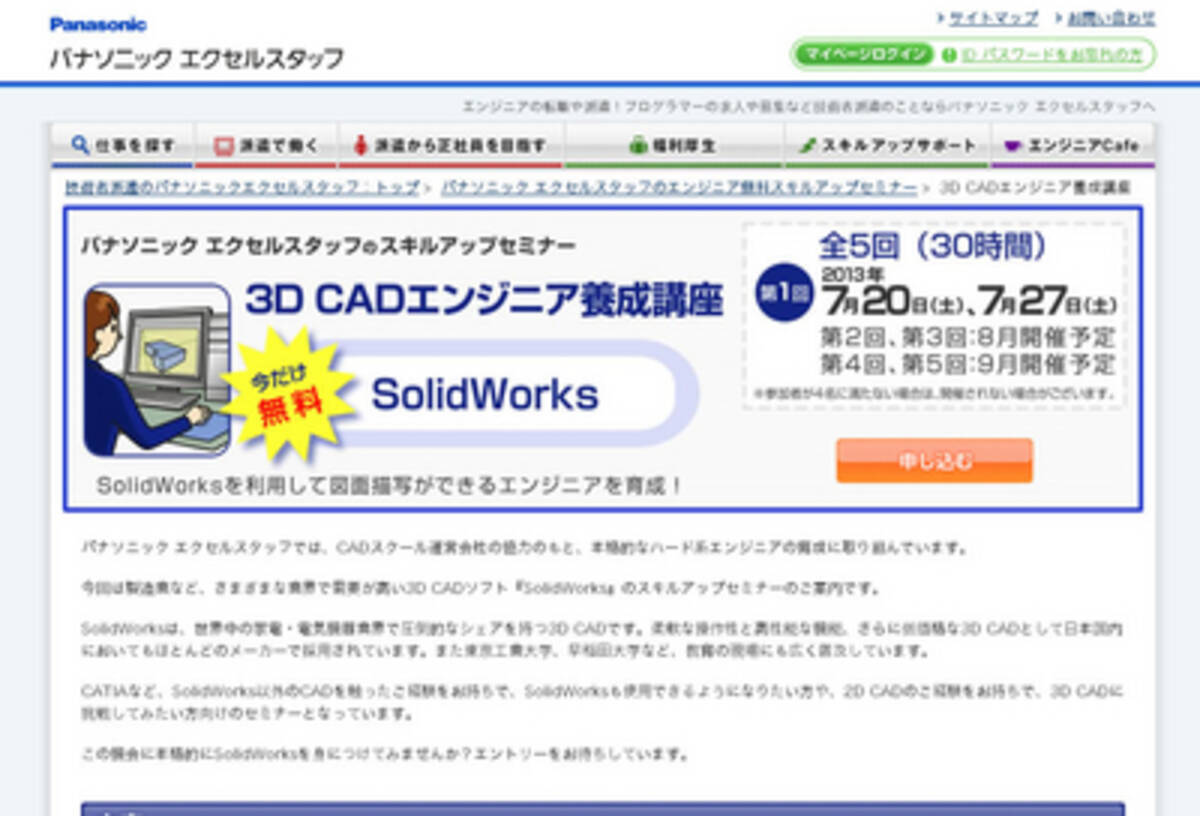Click the スキルアップセミナー banner subtitle
The width and height of the screenshot is (1200, 816).
(328, 245)
